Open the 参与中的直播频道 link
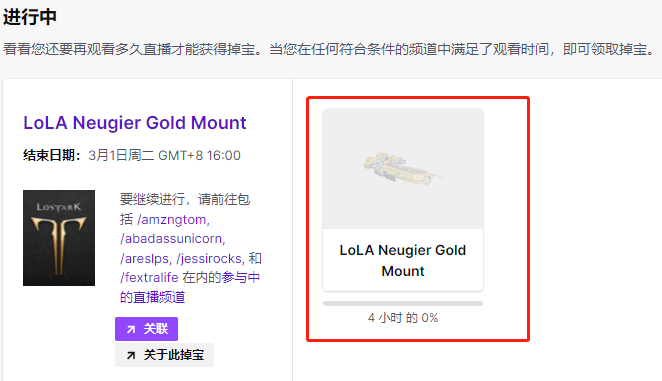662x381 pixels. (190, 287)
